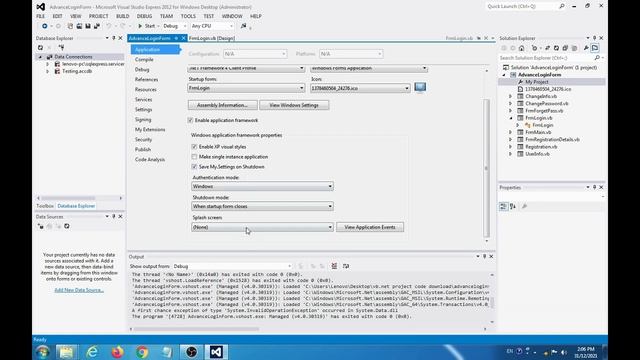Click the icon preview image beside Icon dropdown
The image size is (640, 360).
point(420,87)
